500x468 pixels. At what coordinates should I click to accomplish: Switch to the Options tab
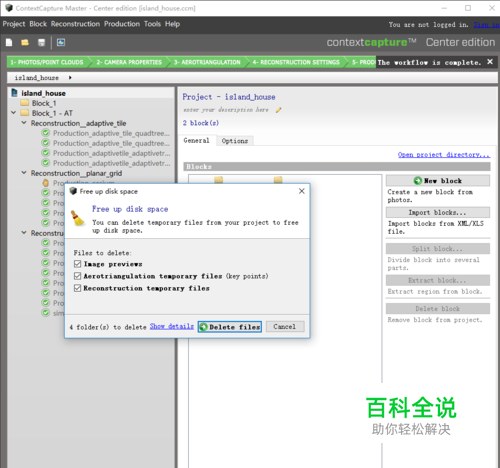(x=235, y=141)
